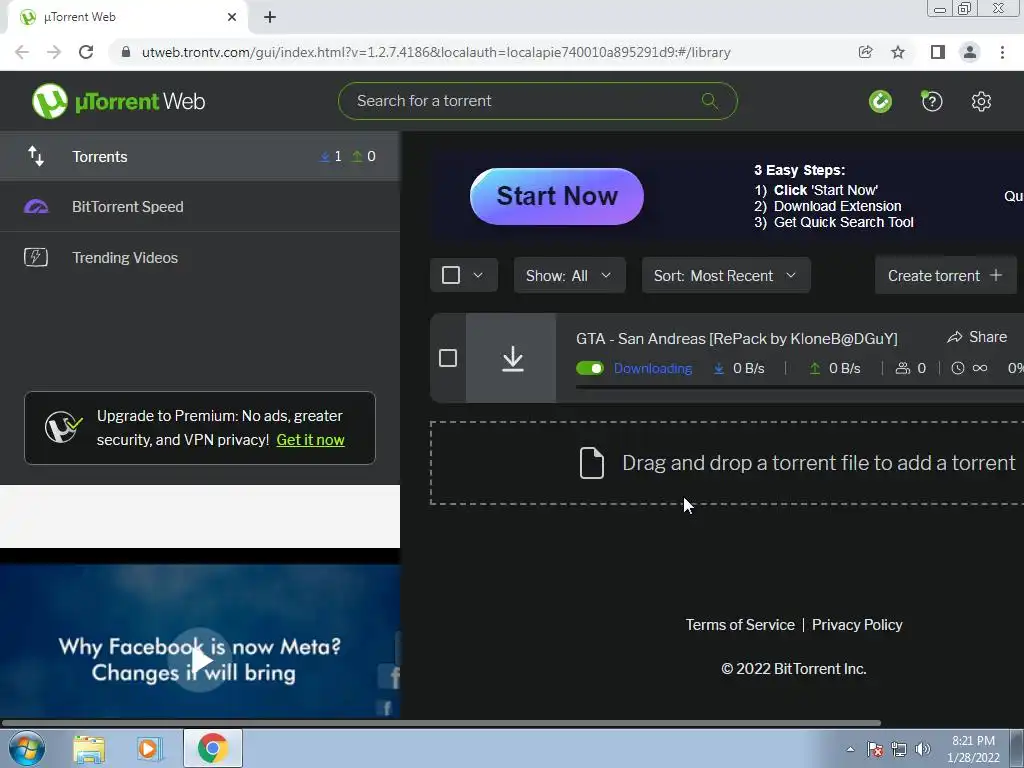Toggle the green Downloading switch
The image size is (1024, 768).
590,368
